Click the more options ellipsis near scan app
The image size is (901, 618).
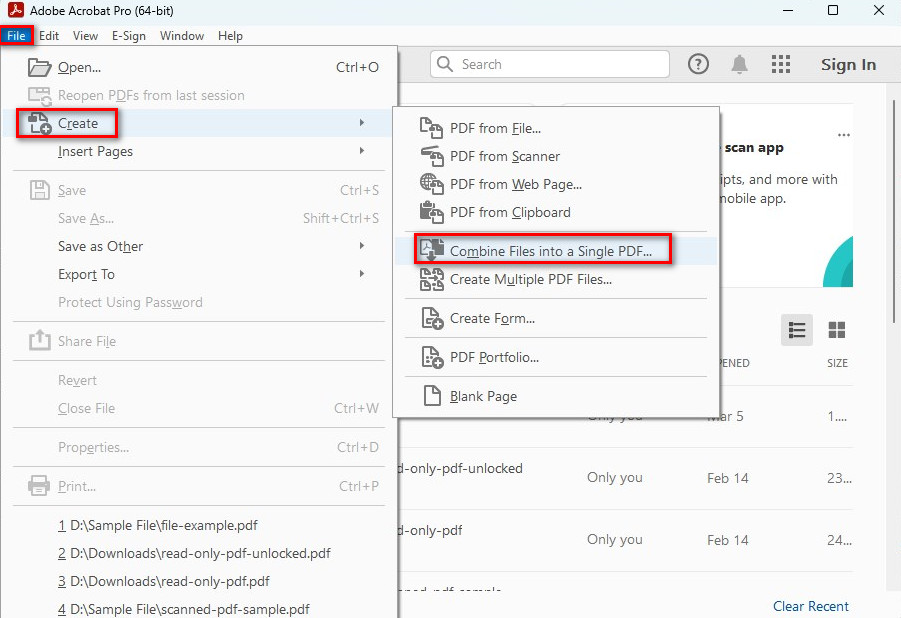coord(843,133)
